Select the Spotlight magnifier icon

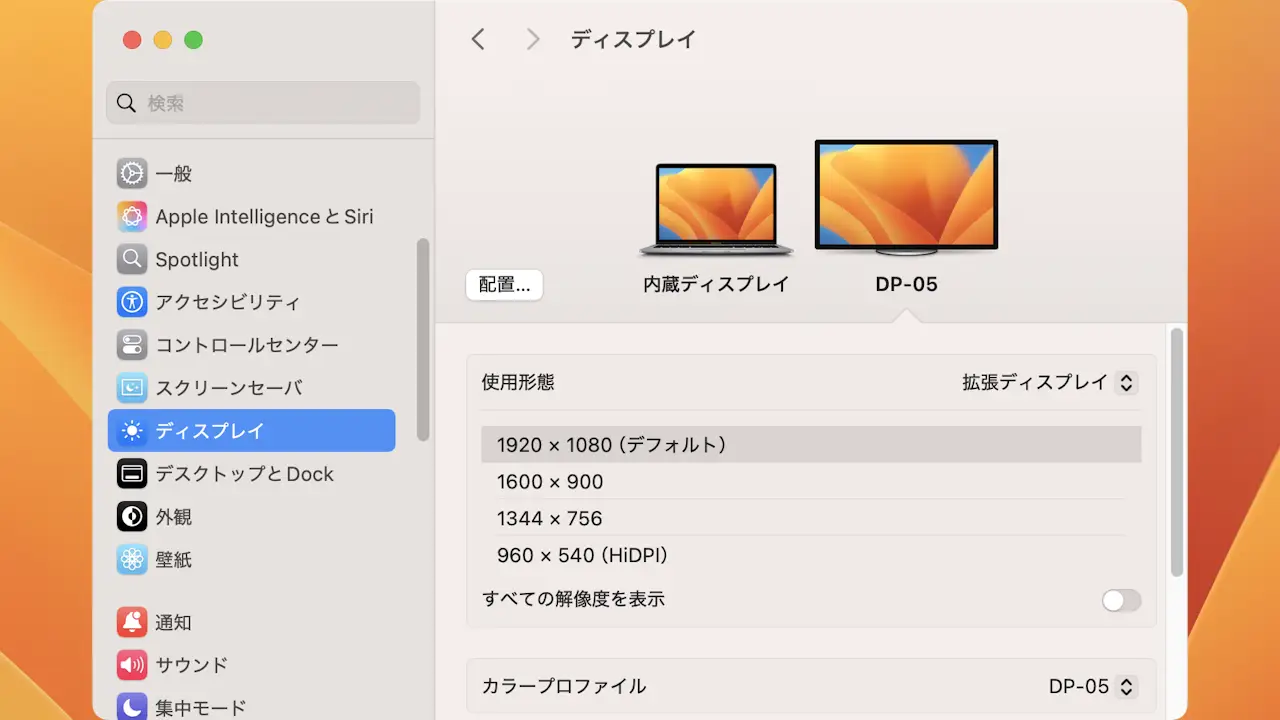pos(132,259)
